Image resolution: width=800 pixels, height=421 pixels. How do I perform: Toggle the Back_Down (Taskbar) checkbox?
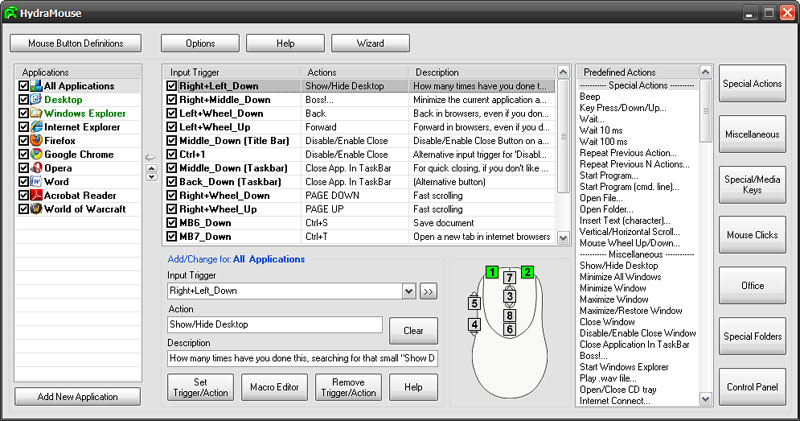coord(172,182)
